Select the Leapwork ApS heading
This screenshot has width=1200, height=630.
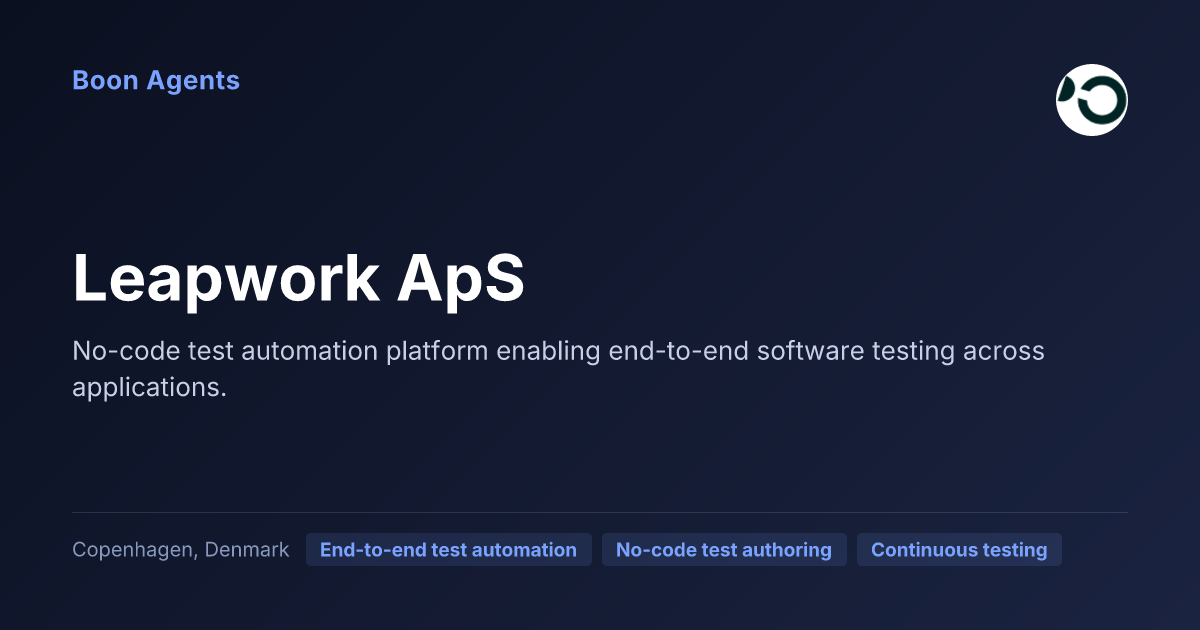coord(298,279)
